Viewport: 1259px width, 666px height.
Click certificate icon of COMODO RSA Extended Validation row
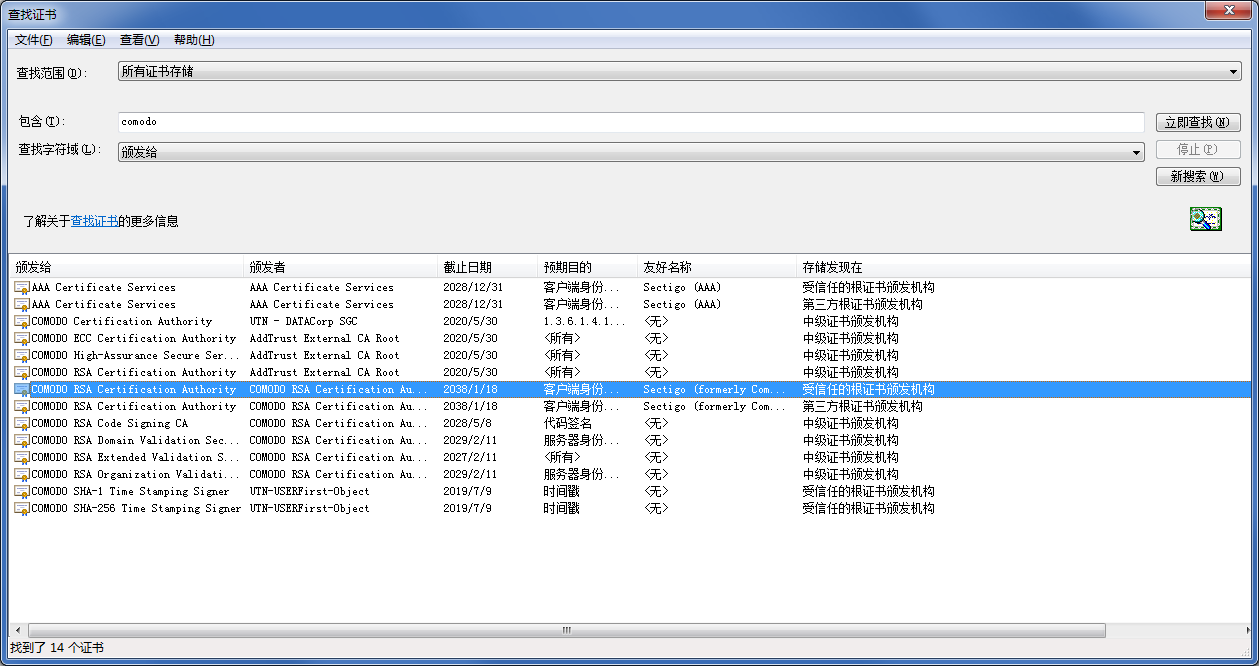22,458
